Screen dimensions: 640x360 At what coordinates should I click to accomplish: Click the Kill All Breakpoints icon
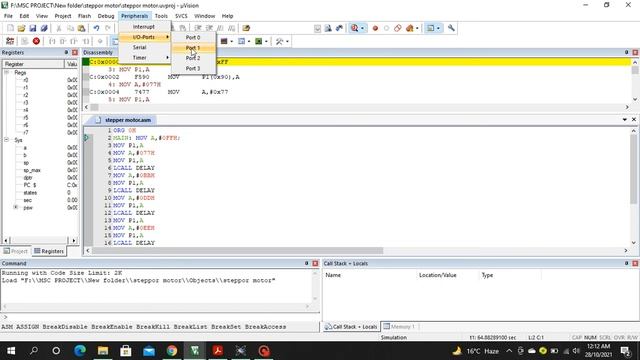coord(409,28)
